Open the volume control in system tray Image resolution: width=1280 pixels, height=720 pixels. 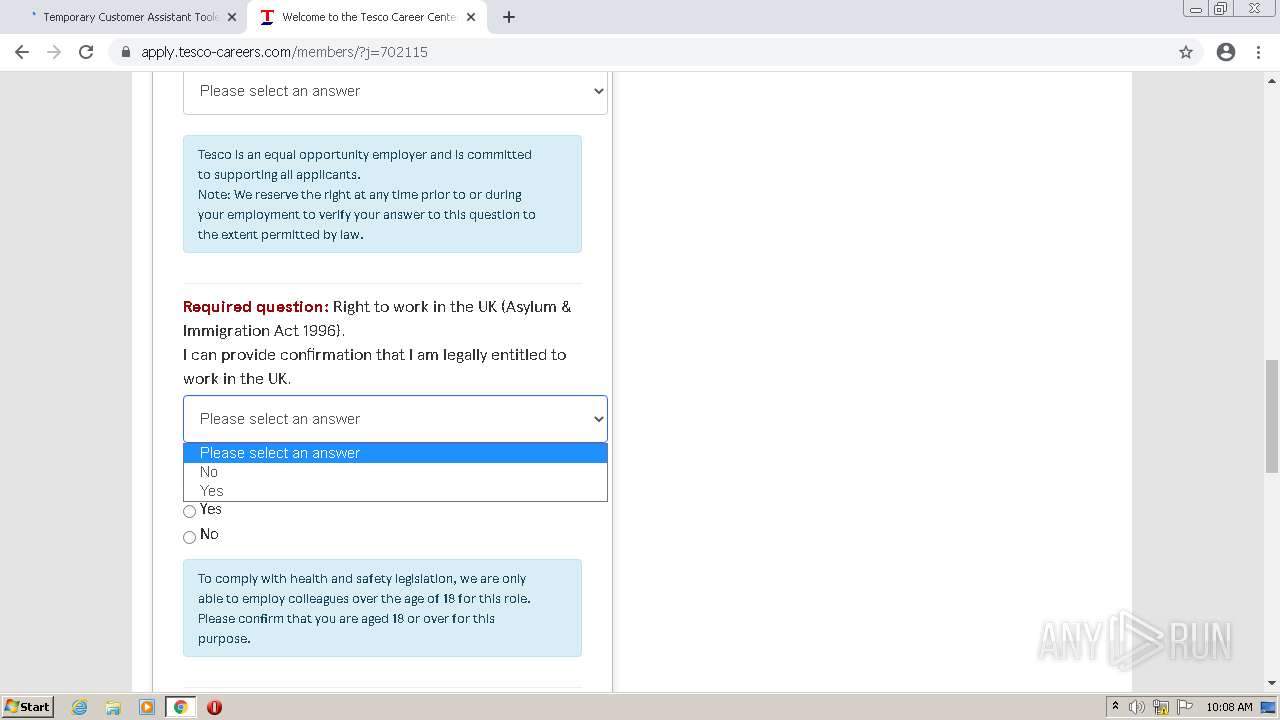1137,707
